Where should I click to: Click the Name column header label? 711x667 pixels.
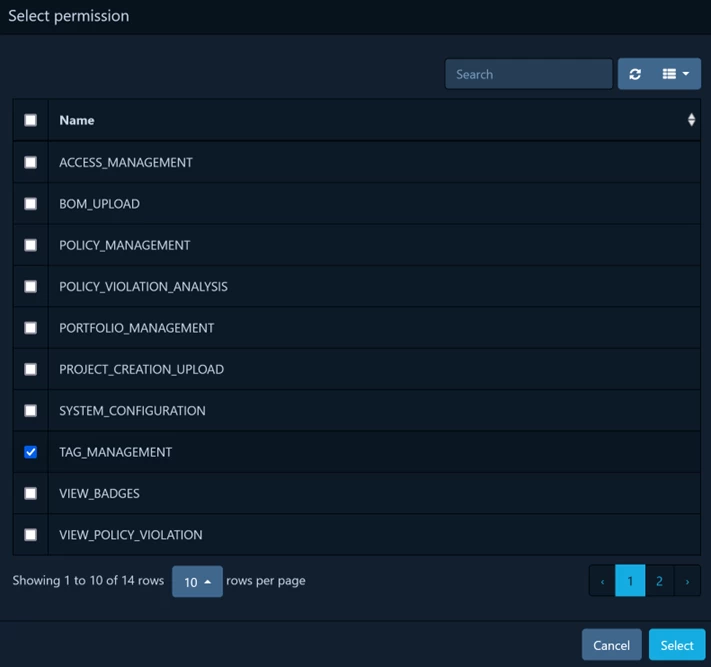[77, 120]
